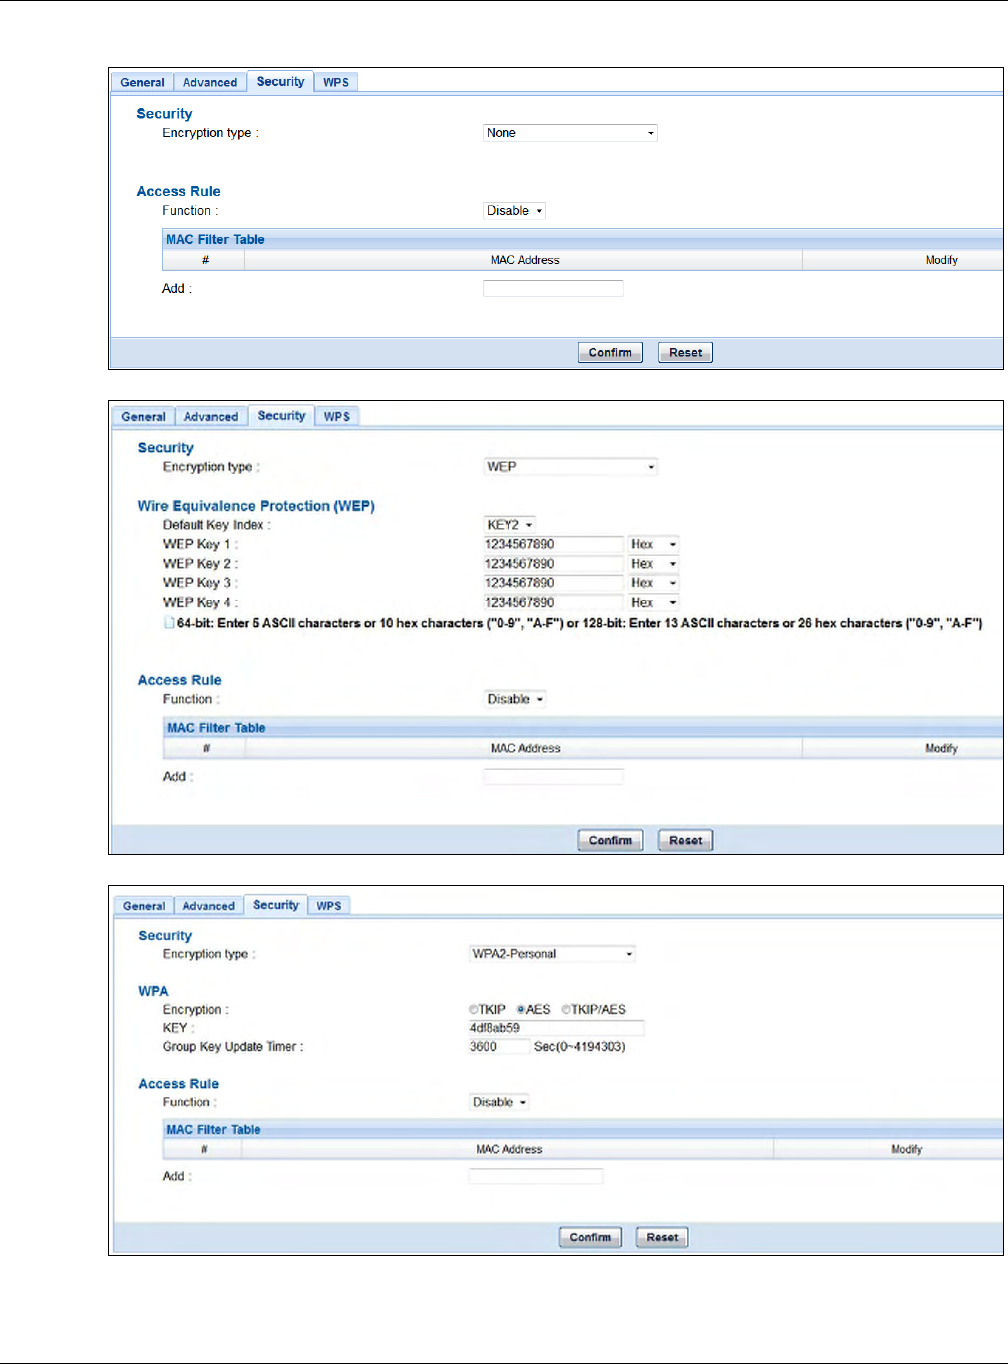Open General tab in the WEP panel

[143, 417]
